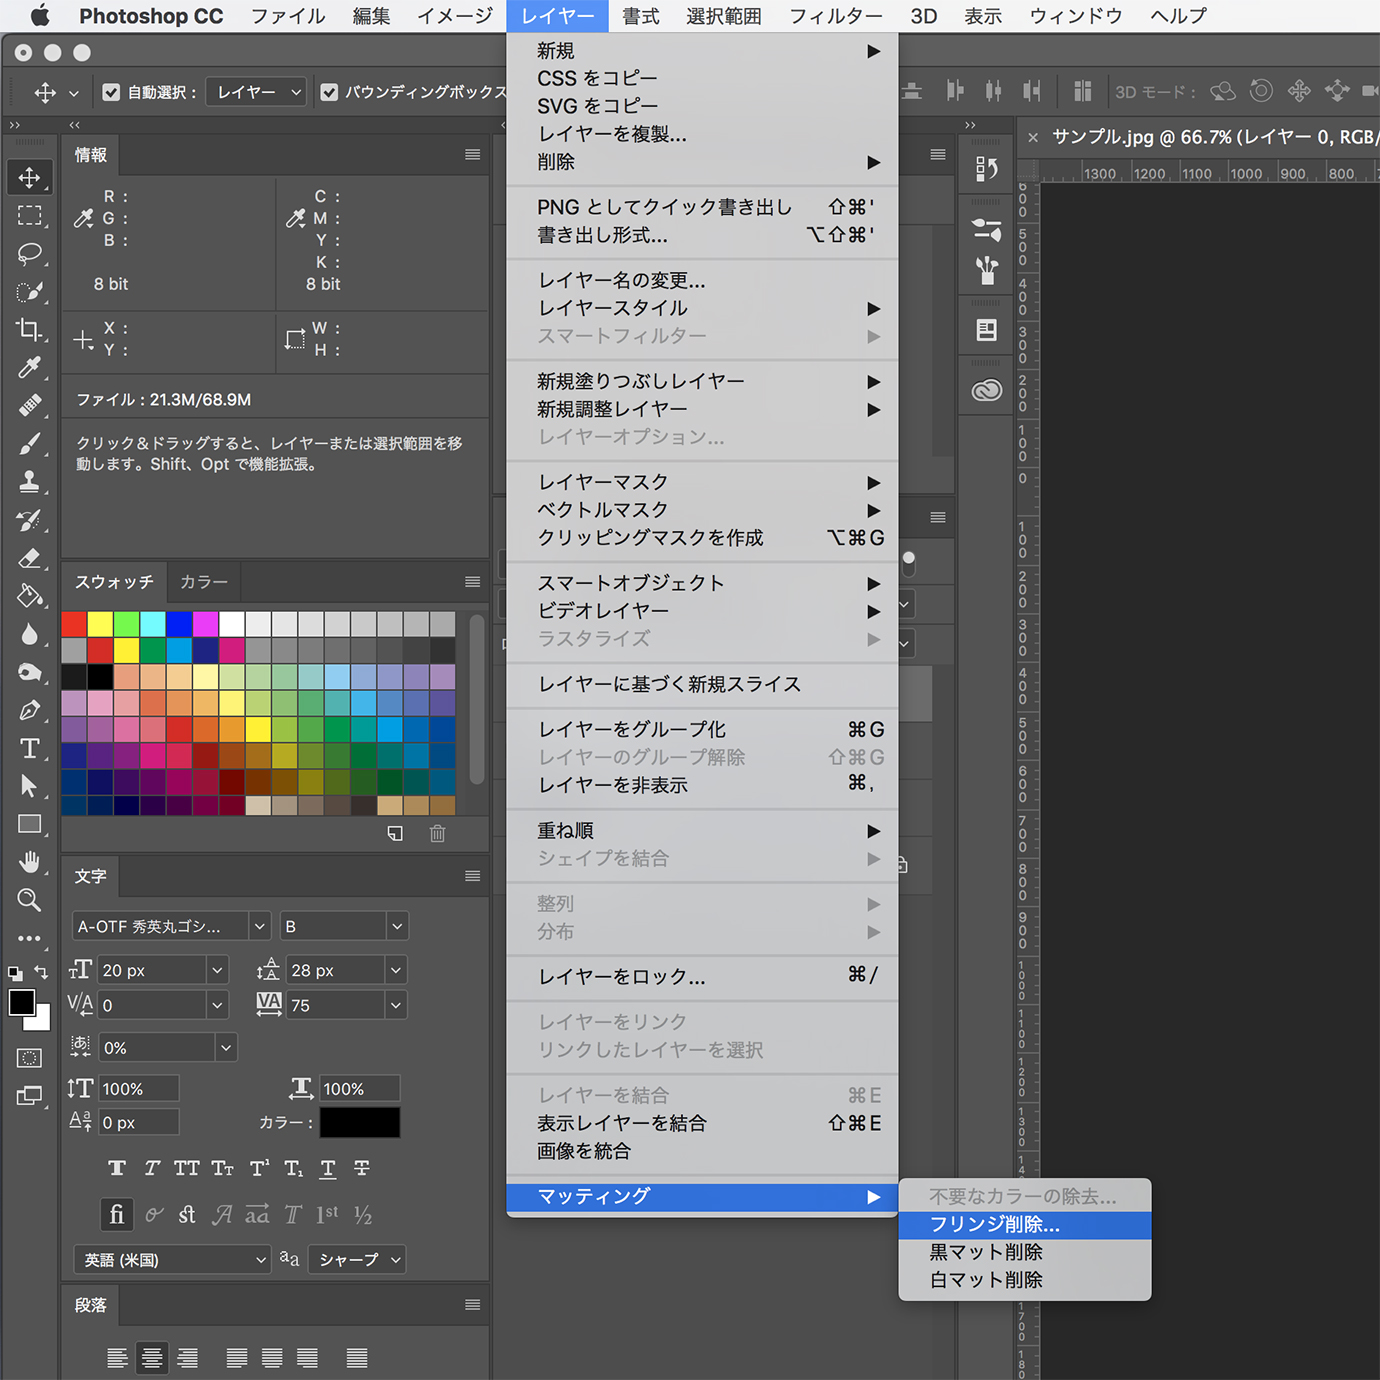Select the Crop tool
This screenshot has height=1380, width=1380.
(29, 330)
